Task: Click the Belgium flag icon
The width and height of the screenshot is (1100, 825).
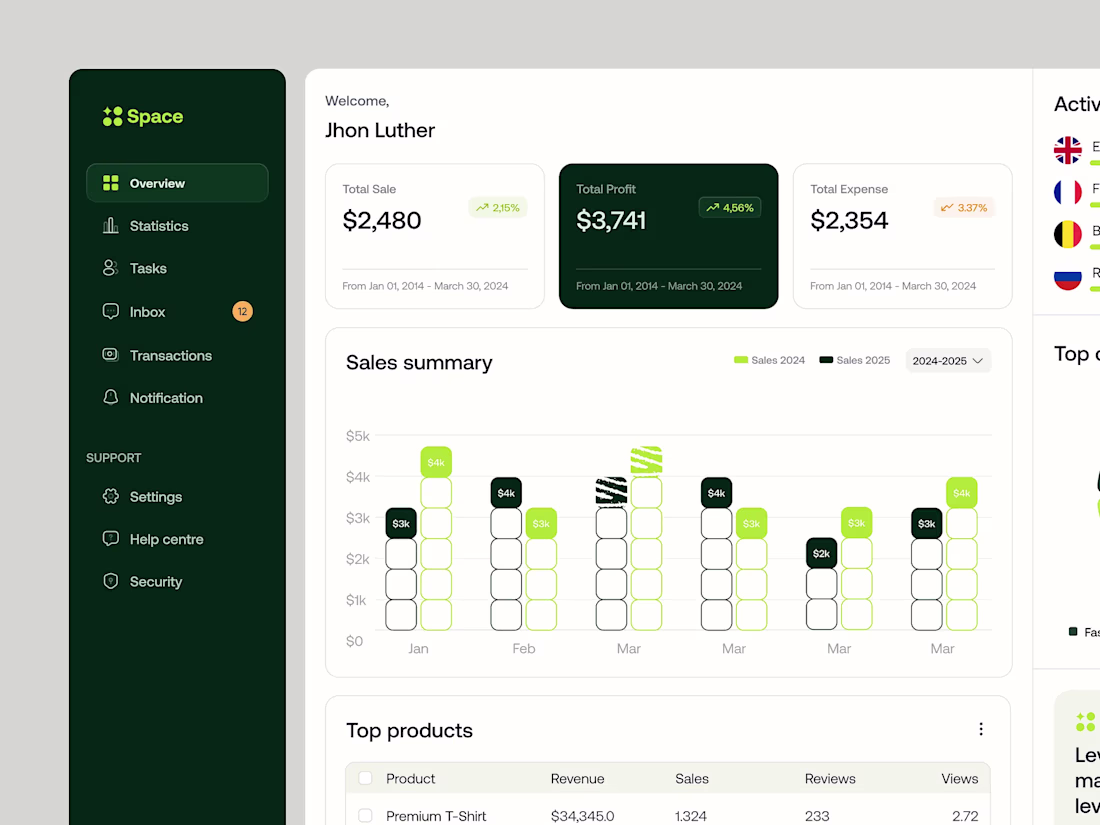Action: point(1068,234)
